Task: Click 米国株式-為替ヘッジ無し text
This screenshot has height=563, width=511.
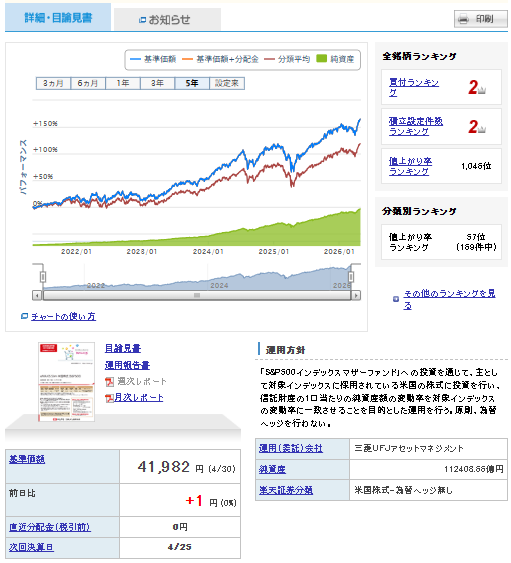Action: coord(403,490)
